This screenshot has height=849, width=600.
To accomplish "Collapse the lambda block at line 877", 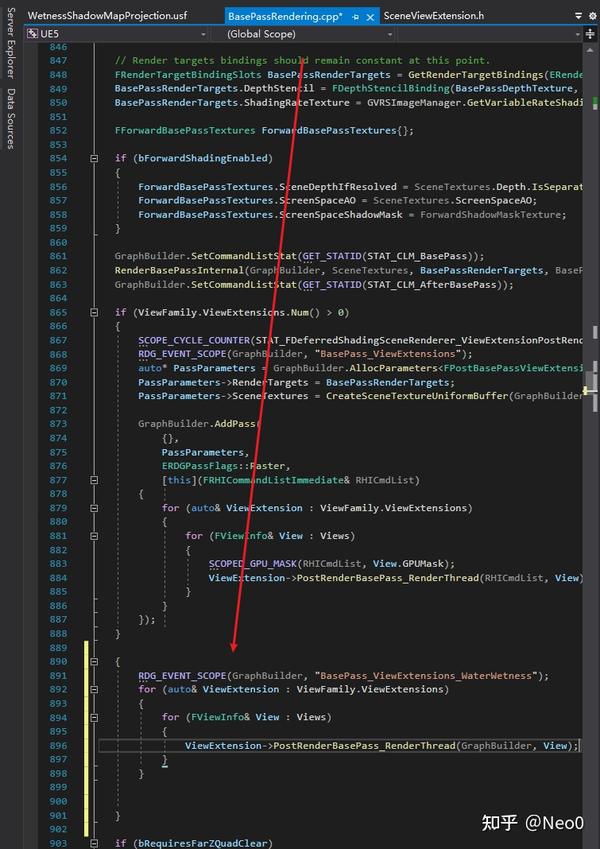I will coord(94,480).
